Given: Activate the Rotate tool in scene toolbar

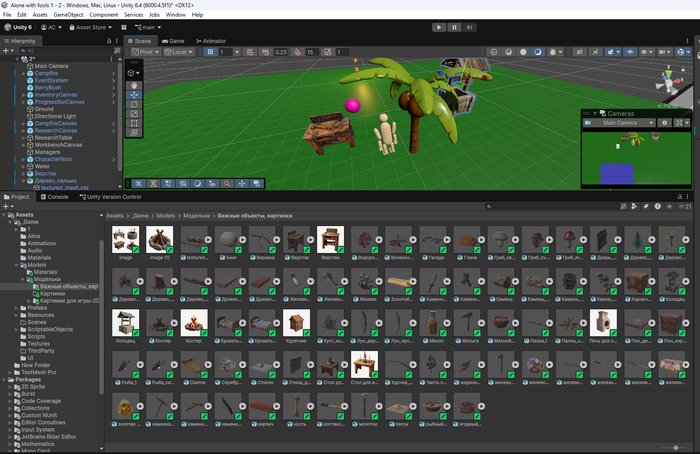Looking at the screenshot, I should coord(134,104).
